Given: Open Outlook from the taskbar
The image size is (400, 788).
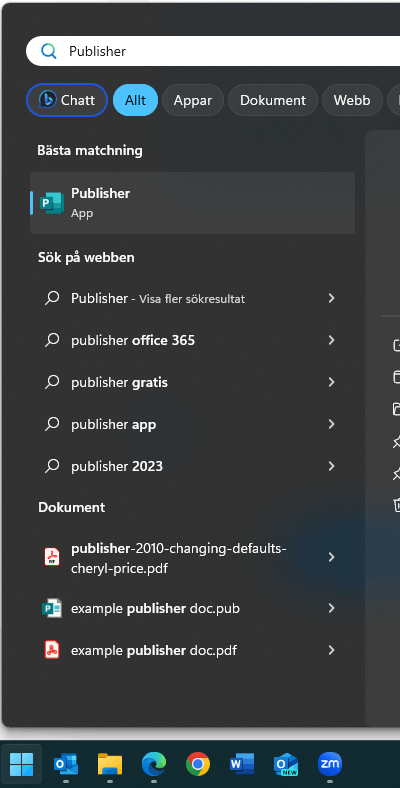Looking at the screenshot, I should point(66,764).
